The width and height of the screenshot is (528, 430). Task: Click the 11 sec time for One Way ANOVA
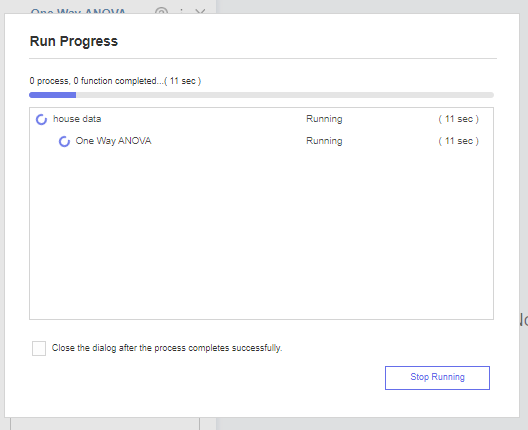(x=458, y=141)
